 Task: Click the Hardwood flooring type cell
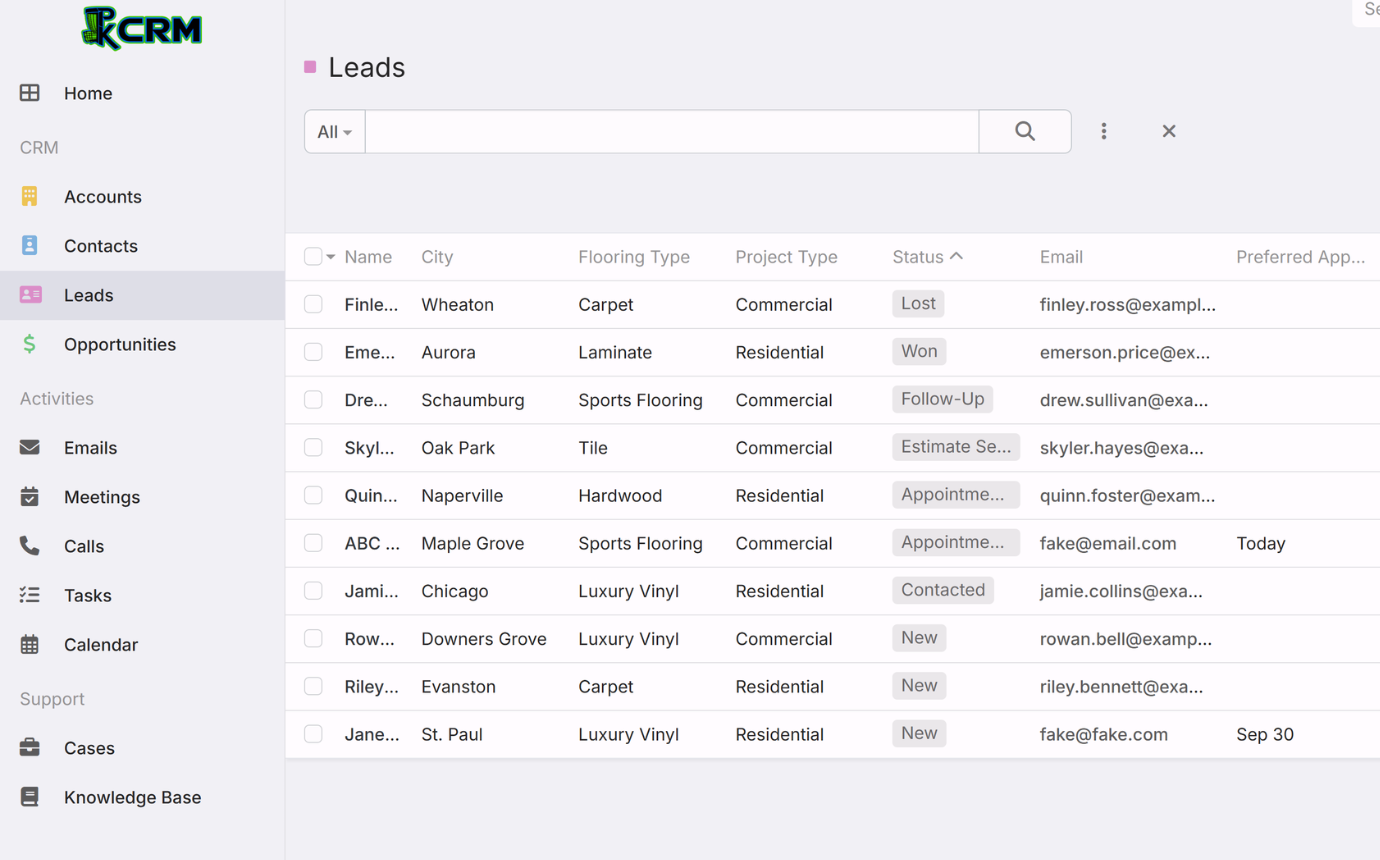[x=620, y=495]
